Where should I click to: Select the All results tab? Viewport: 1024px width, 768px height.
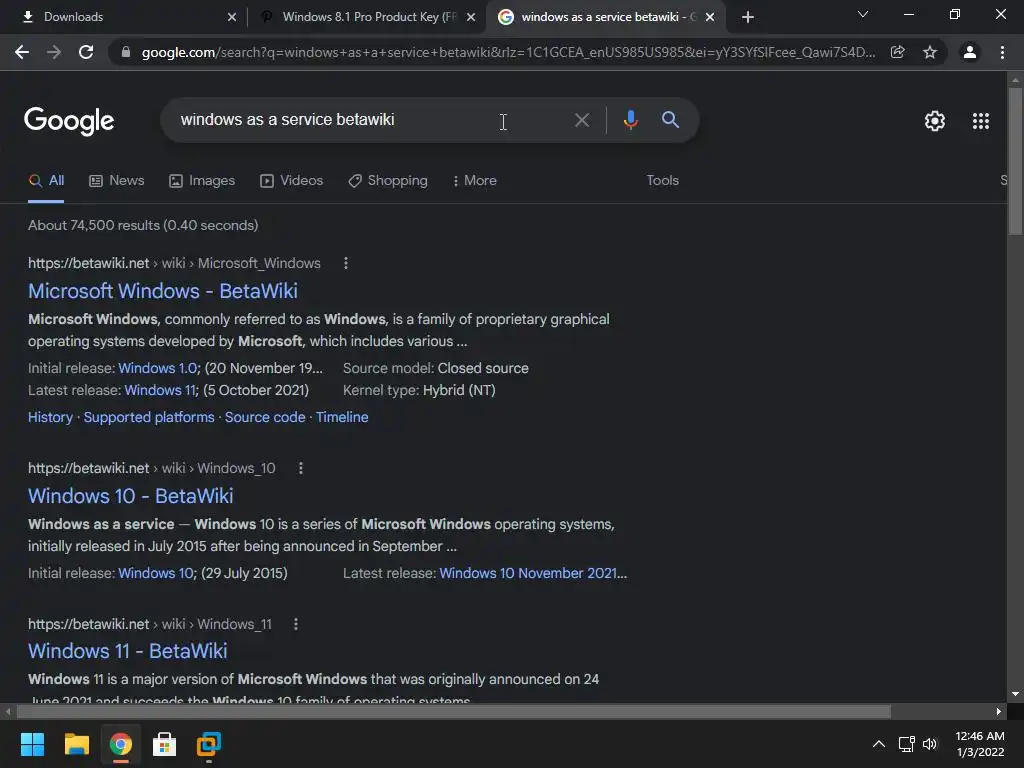pos(46,181)
